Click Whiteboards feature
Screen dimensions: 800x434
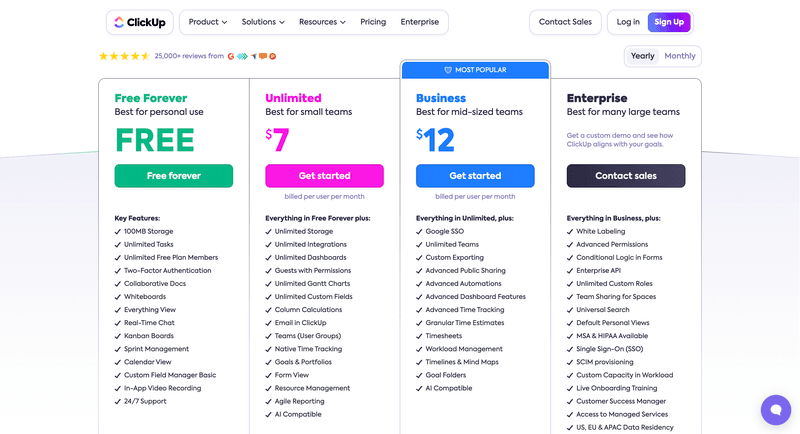click(x=145, y=297)
